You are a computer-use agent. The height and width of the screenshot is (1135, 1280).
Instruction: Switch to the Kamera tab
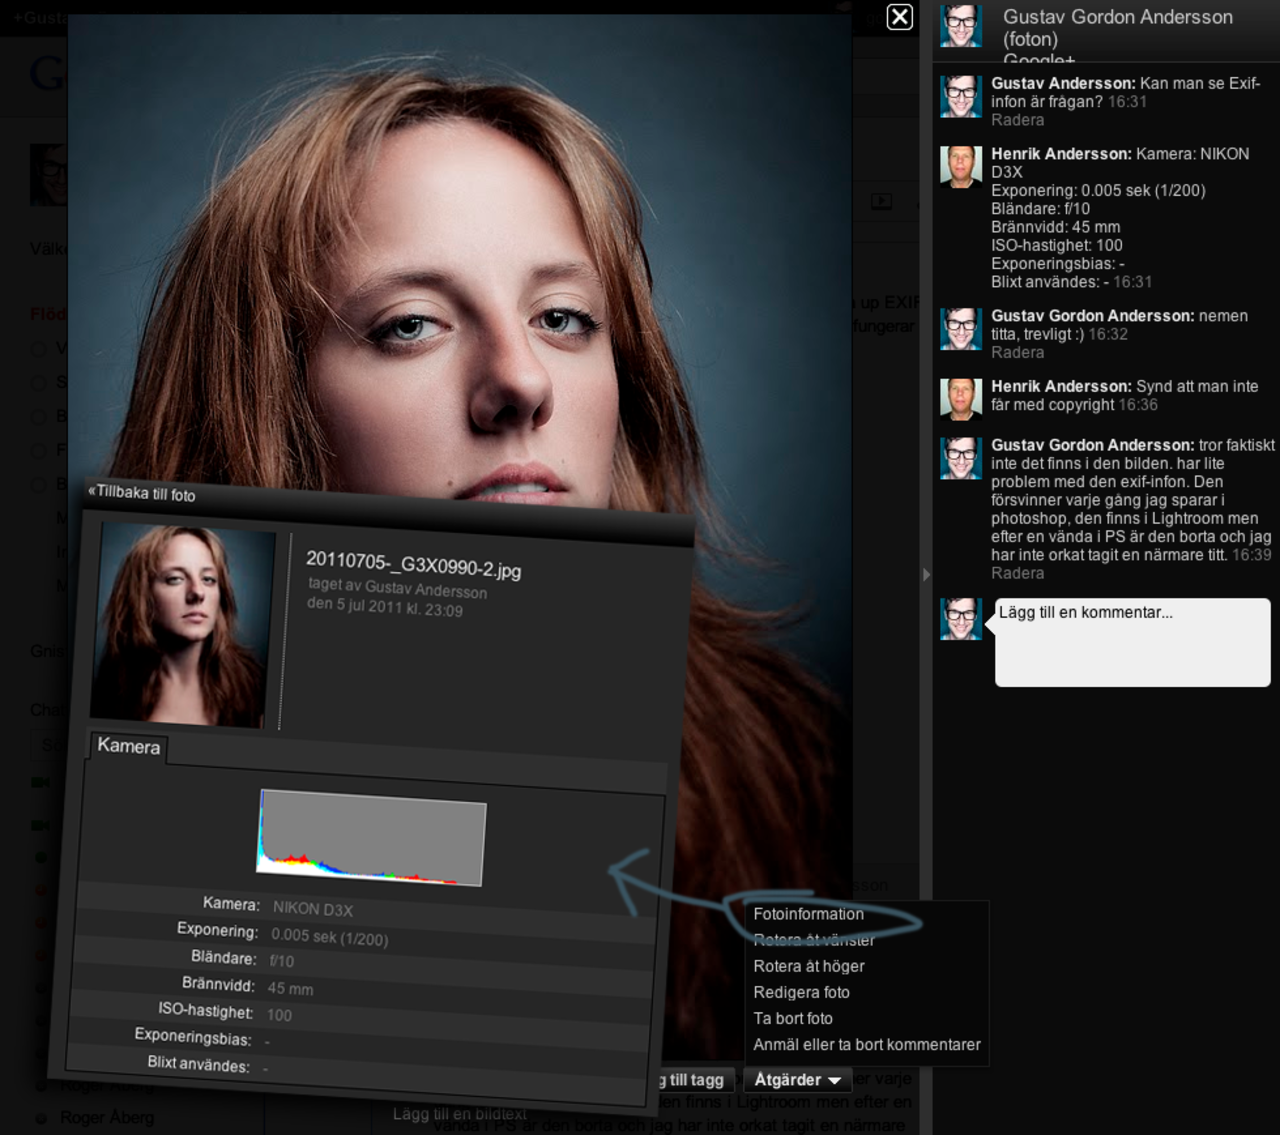128,746
